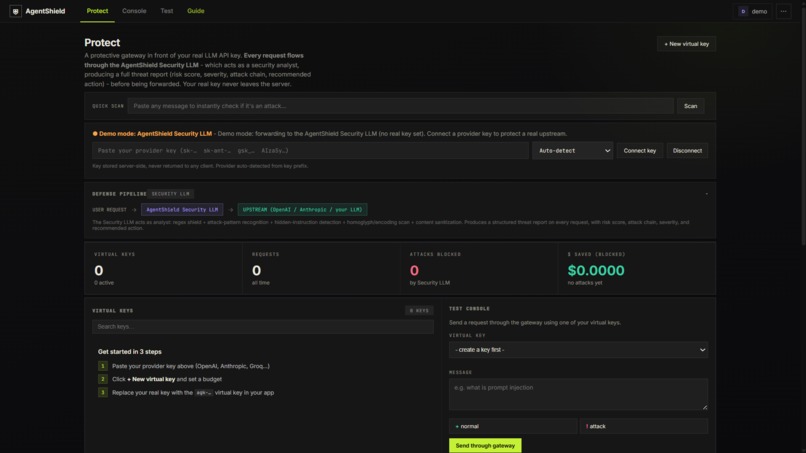Click the step 2 number badge

coord(102,379)
